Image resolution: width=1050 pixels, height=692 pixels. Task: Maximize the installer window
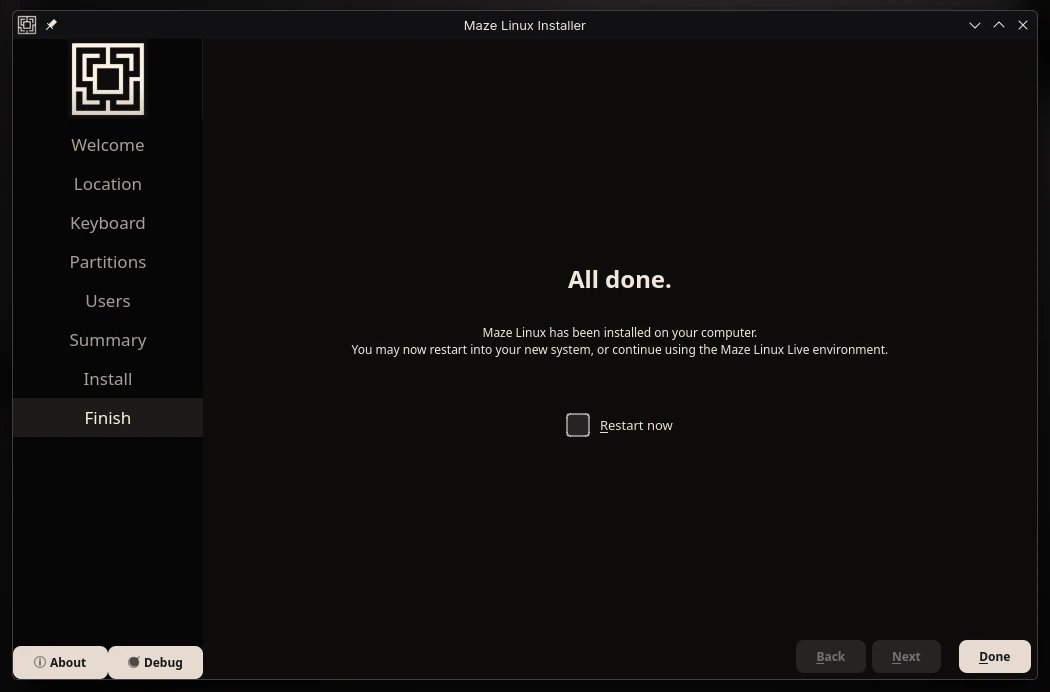pos(999,25)
